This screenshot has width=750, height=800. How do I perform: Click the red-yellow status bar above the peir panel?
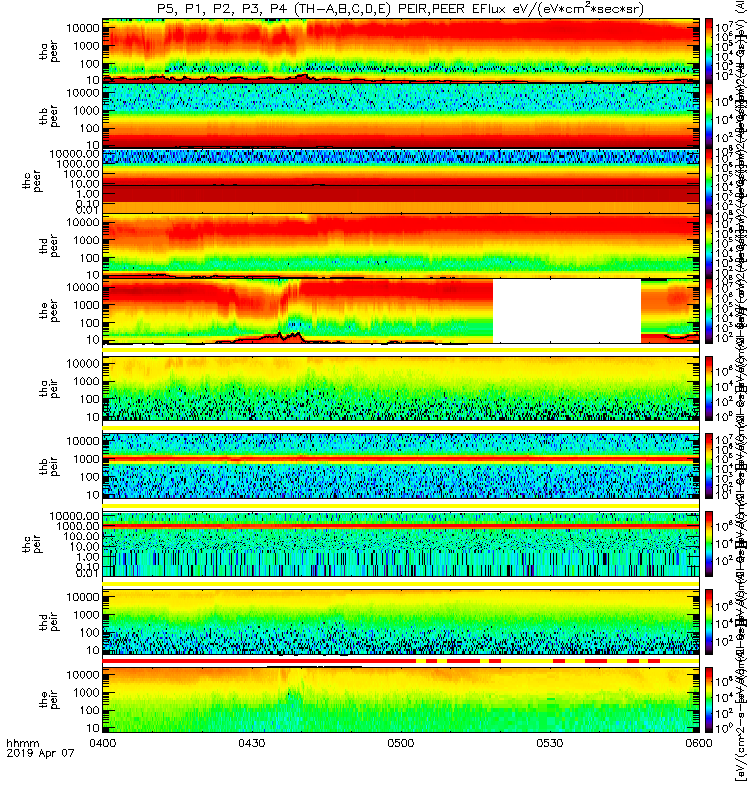tap(401, 661)
